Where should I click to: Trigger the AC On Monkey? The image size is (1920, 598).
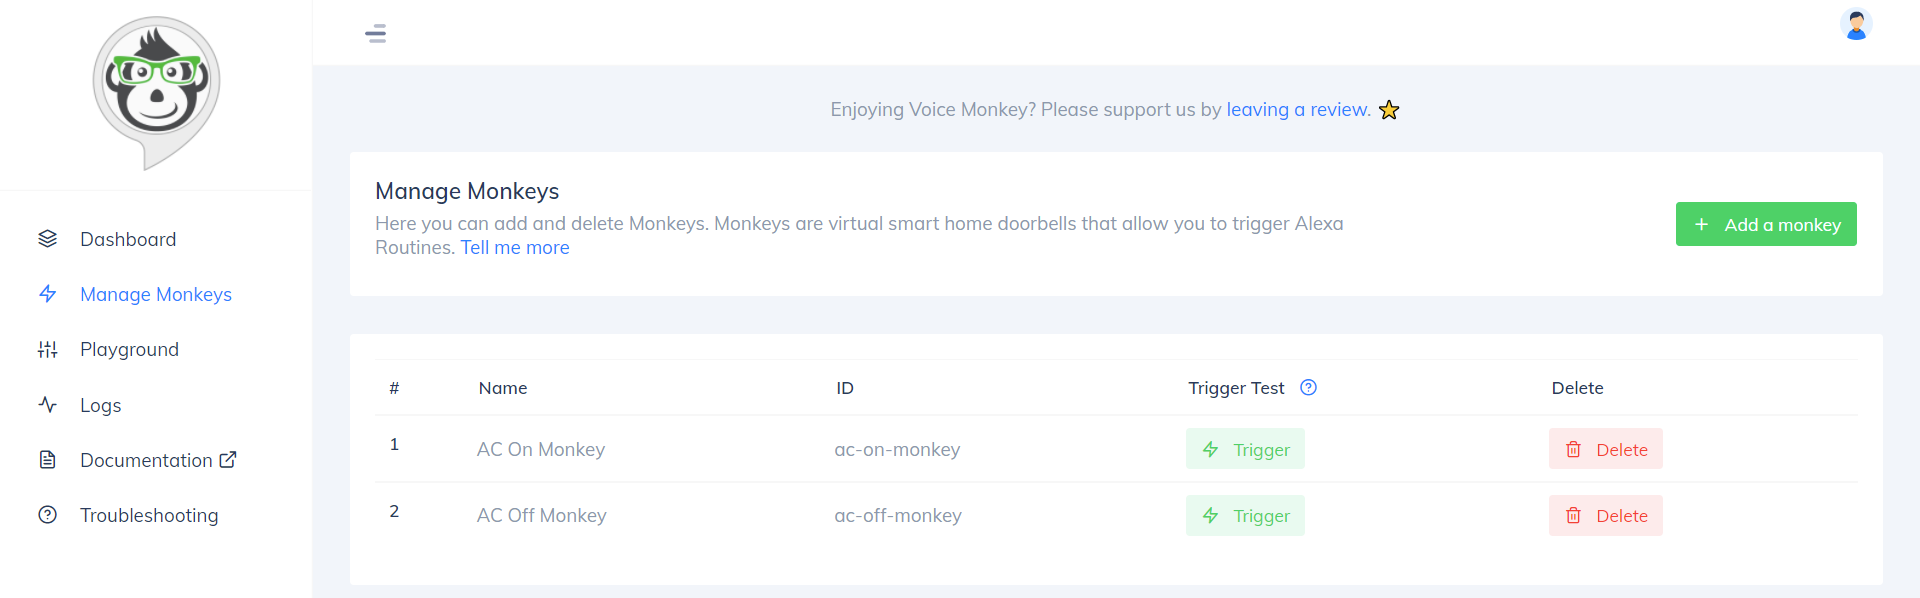(x=1245, y=449)
